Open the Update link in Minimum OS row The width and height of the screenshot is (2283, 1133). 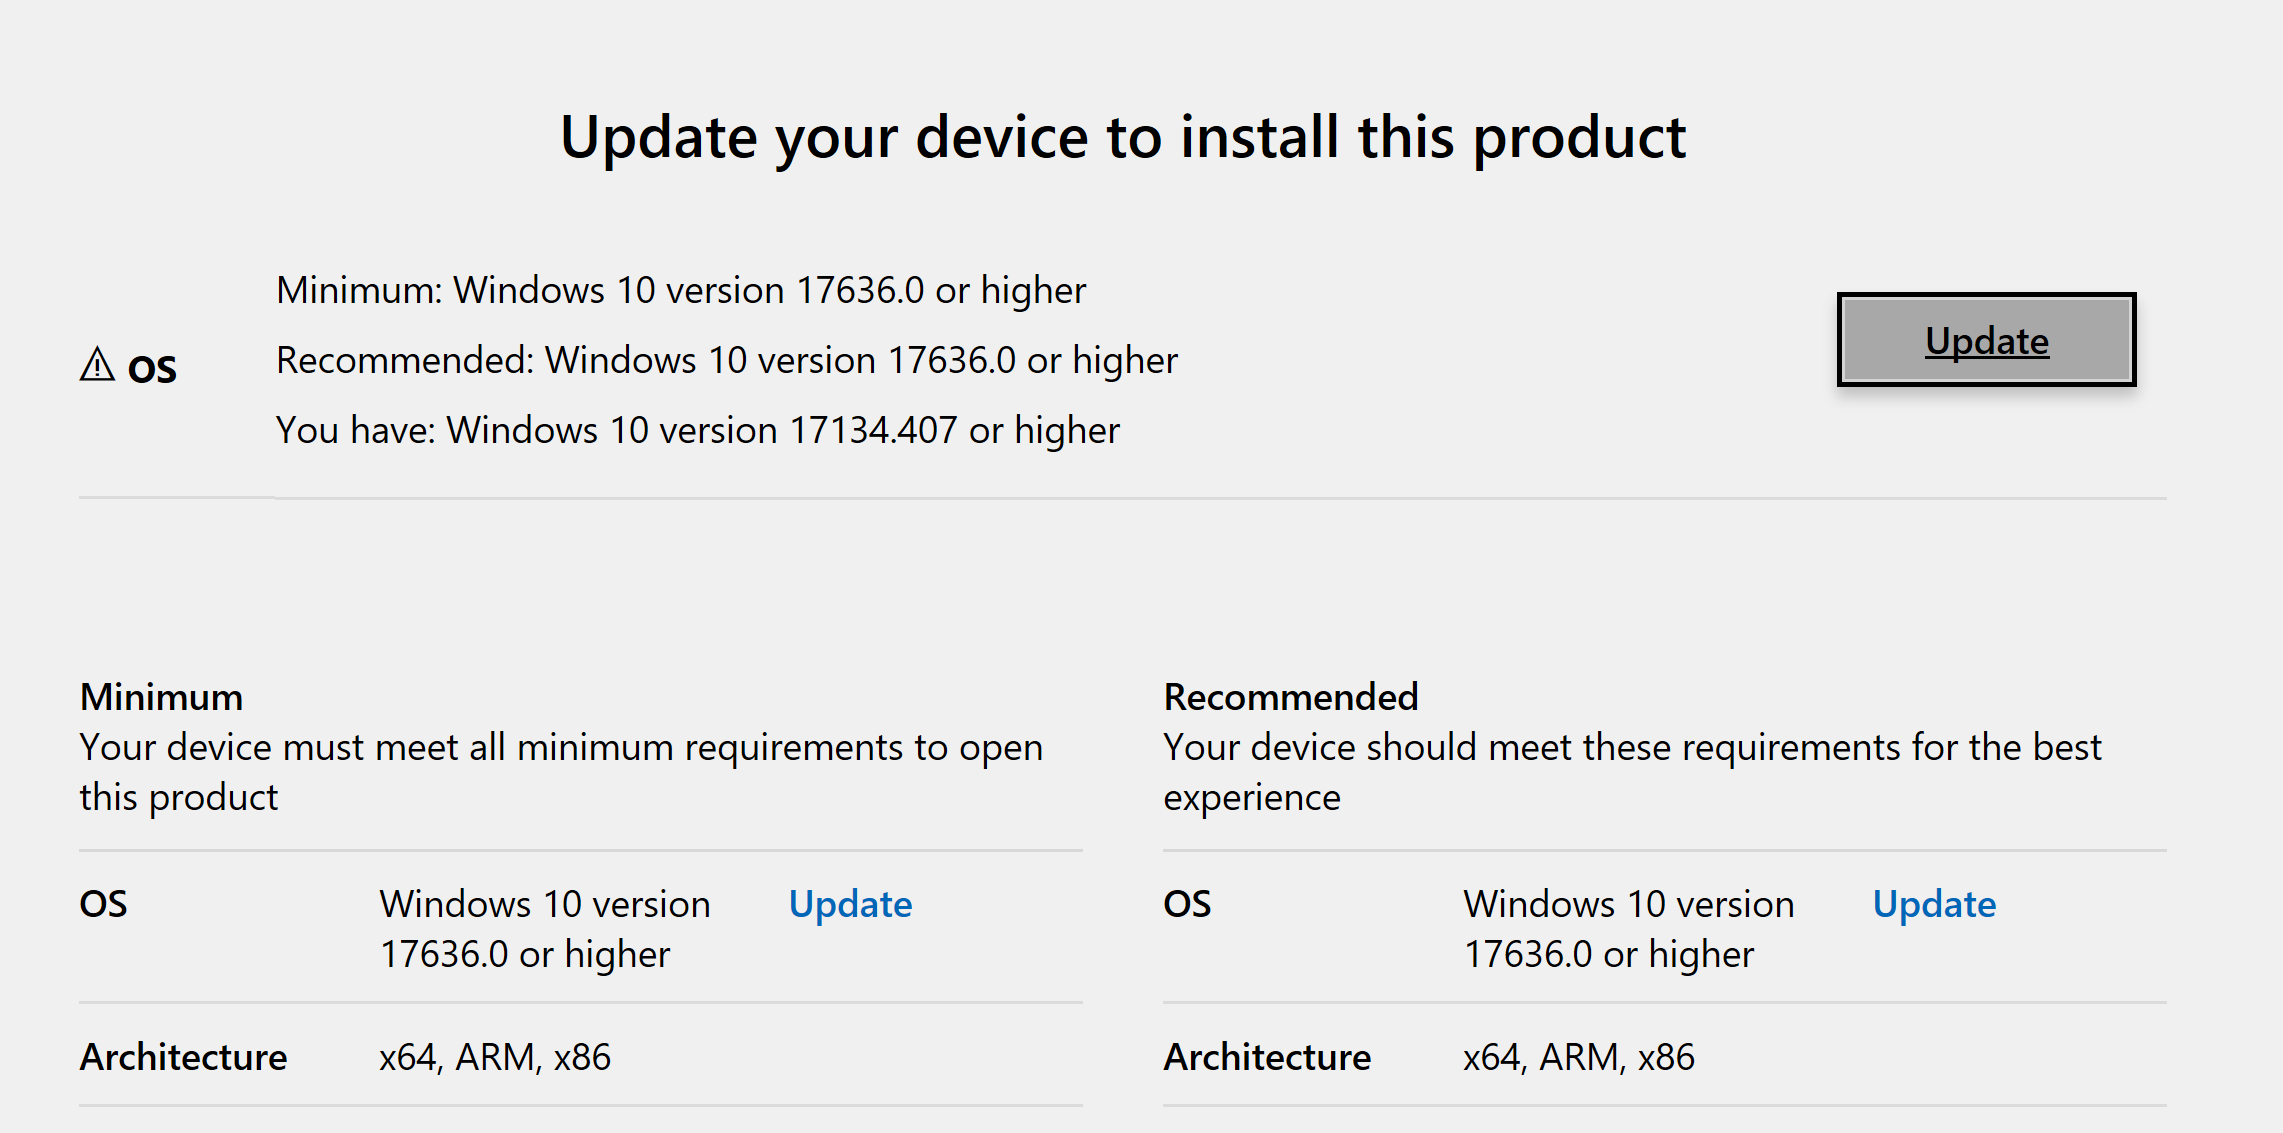(850, 904)
